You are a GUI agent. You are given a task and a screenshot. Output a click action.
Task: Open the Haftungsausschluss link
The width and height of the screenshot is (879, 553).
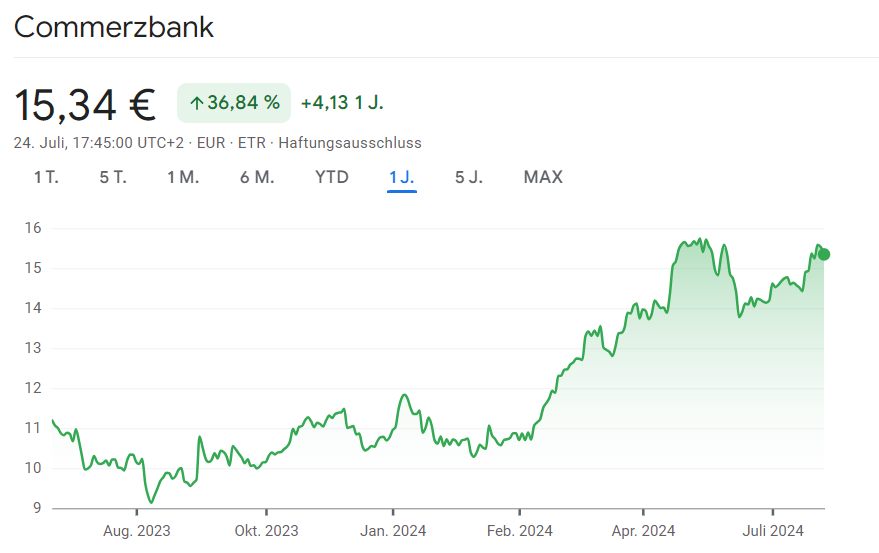click(x=350, y=143)
